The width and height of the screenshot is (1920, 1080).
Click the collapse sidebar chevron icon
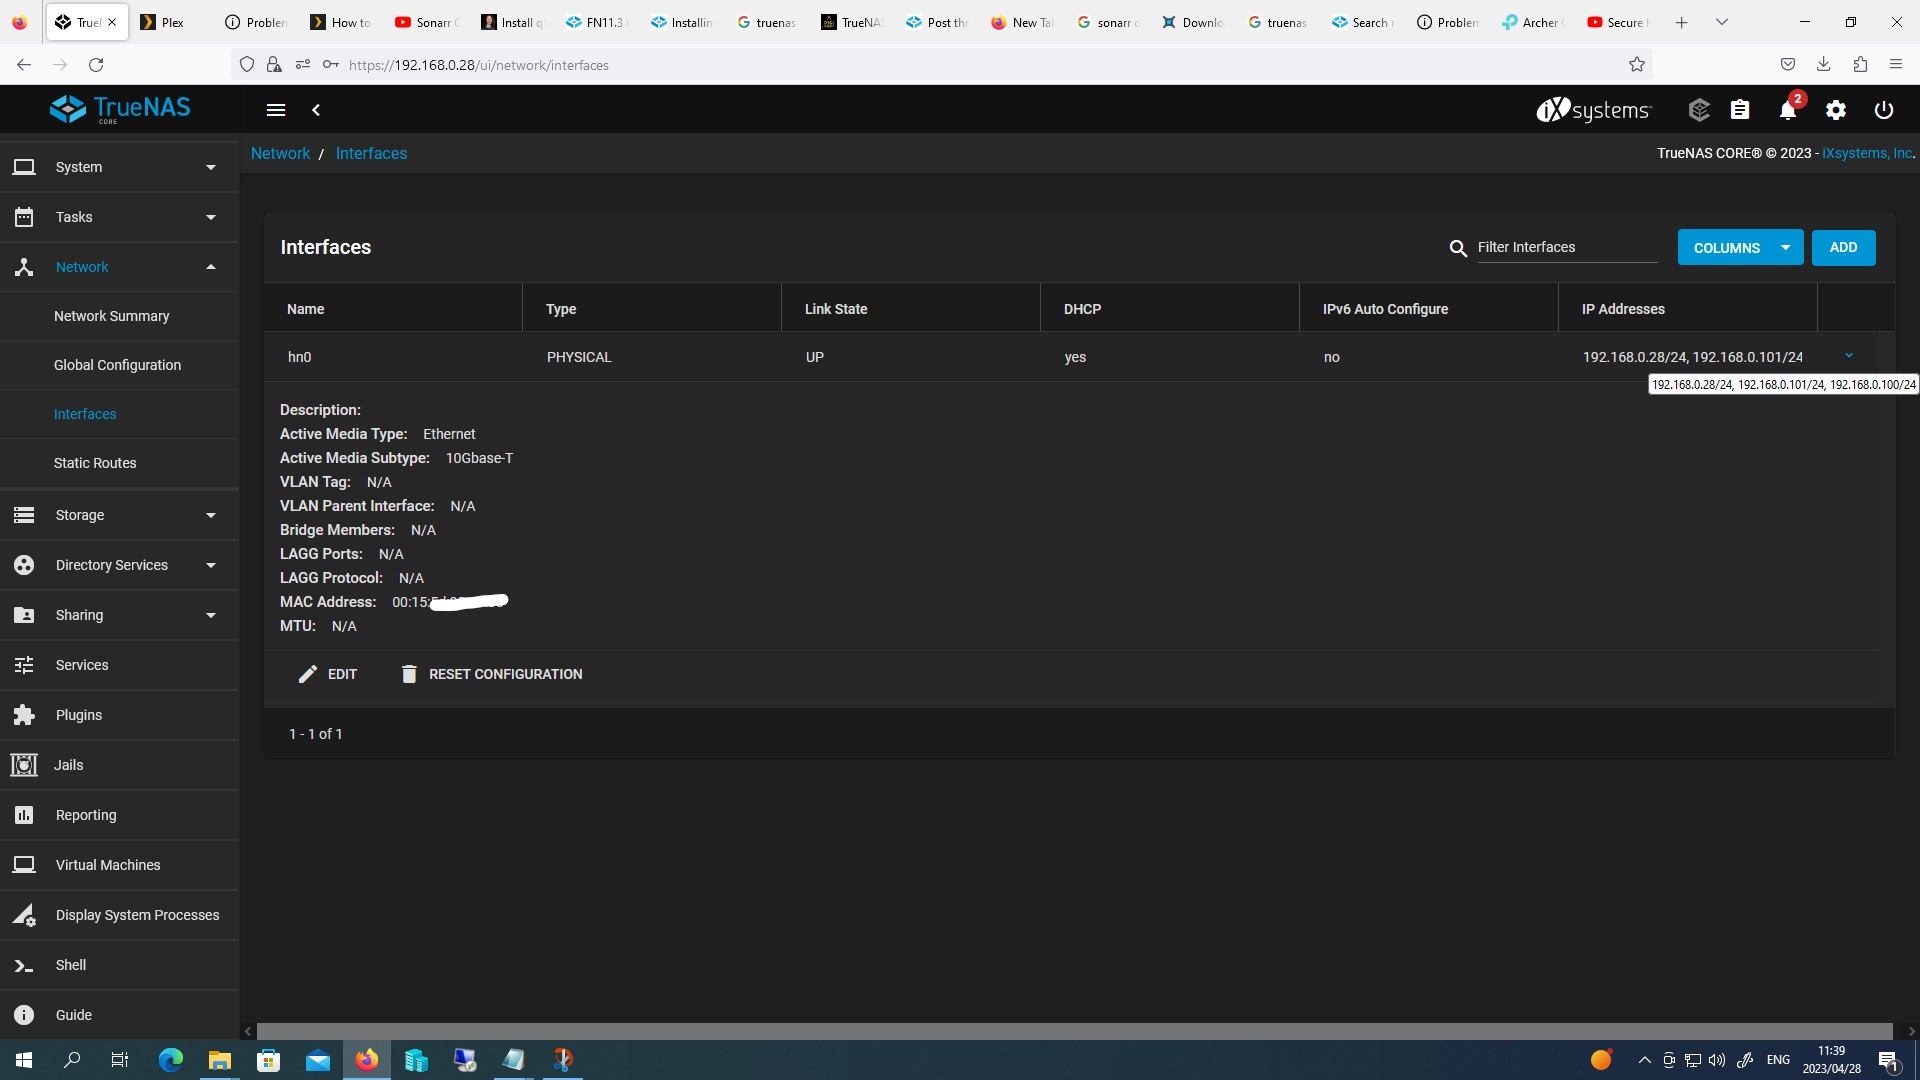[316, 110]
